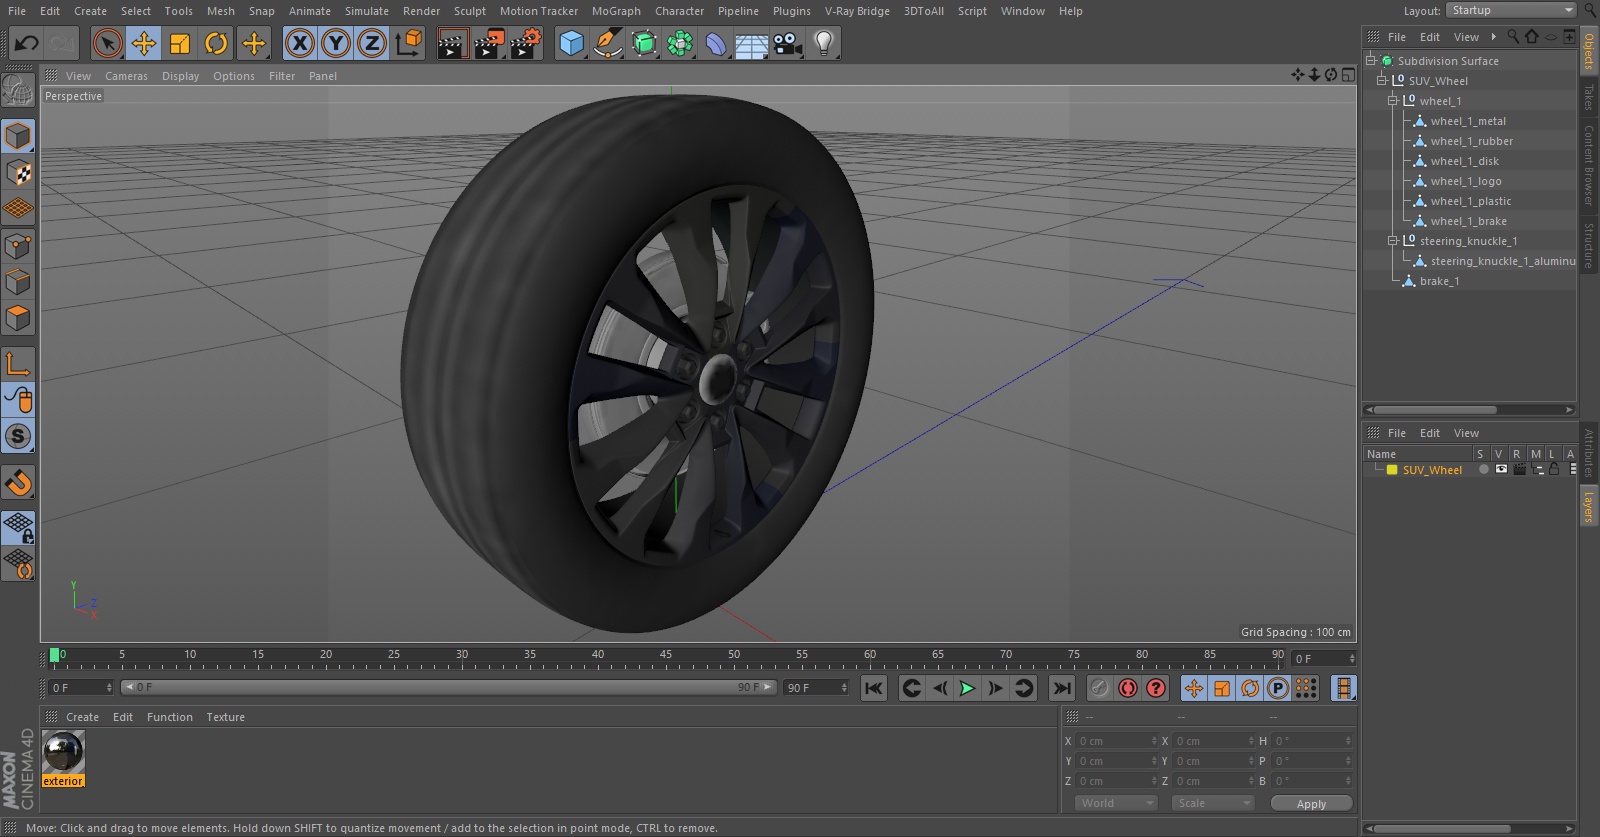1600x837 pixels.
Task: Switch to Edges mode
Action: click(18, 281)
